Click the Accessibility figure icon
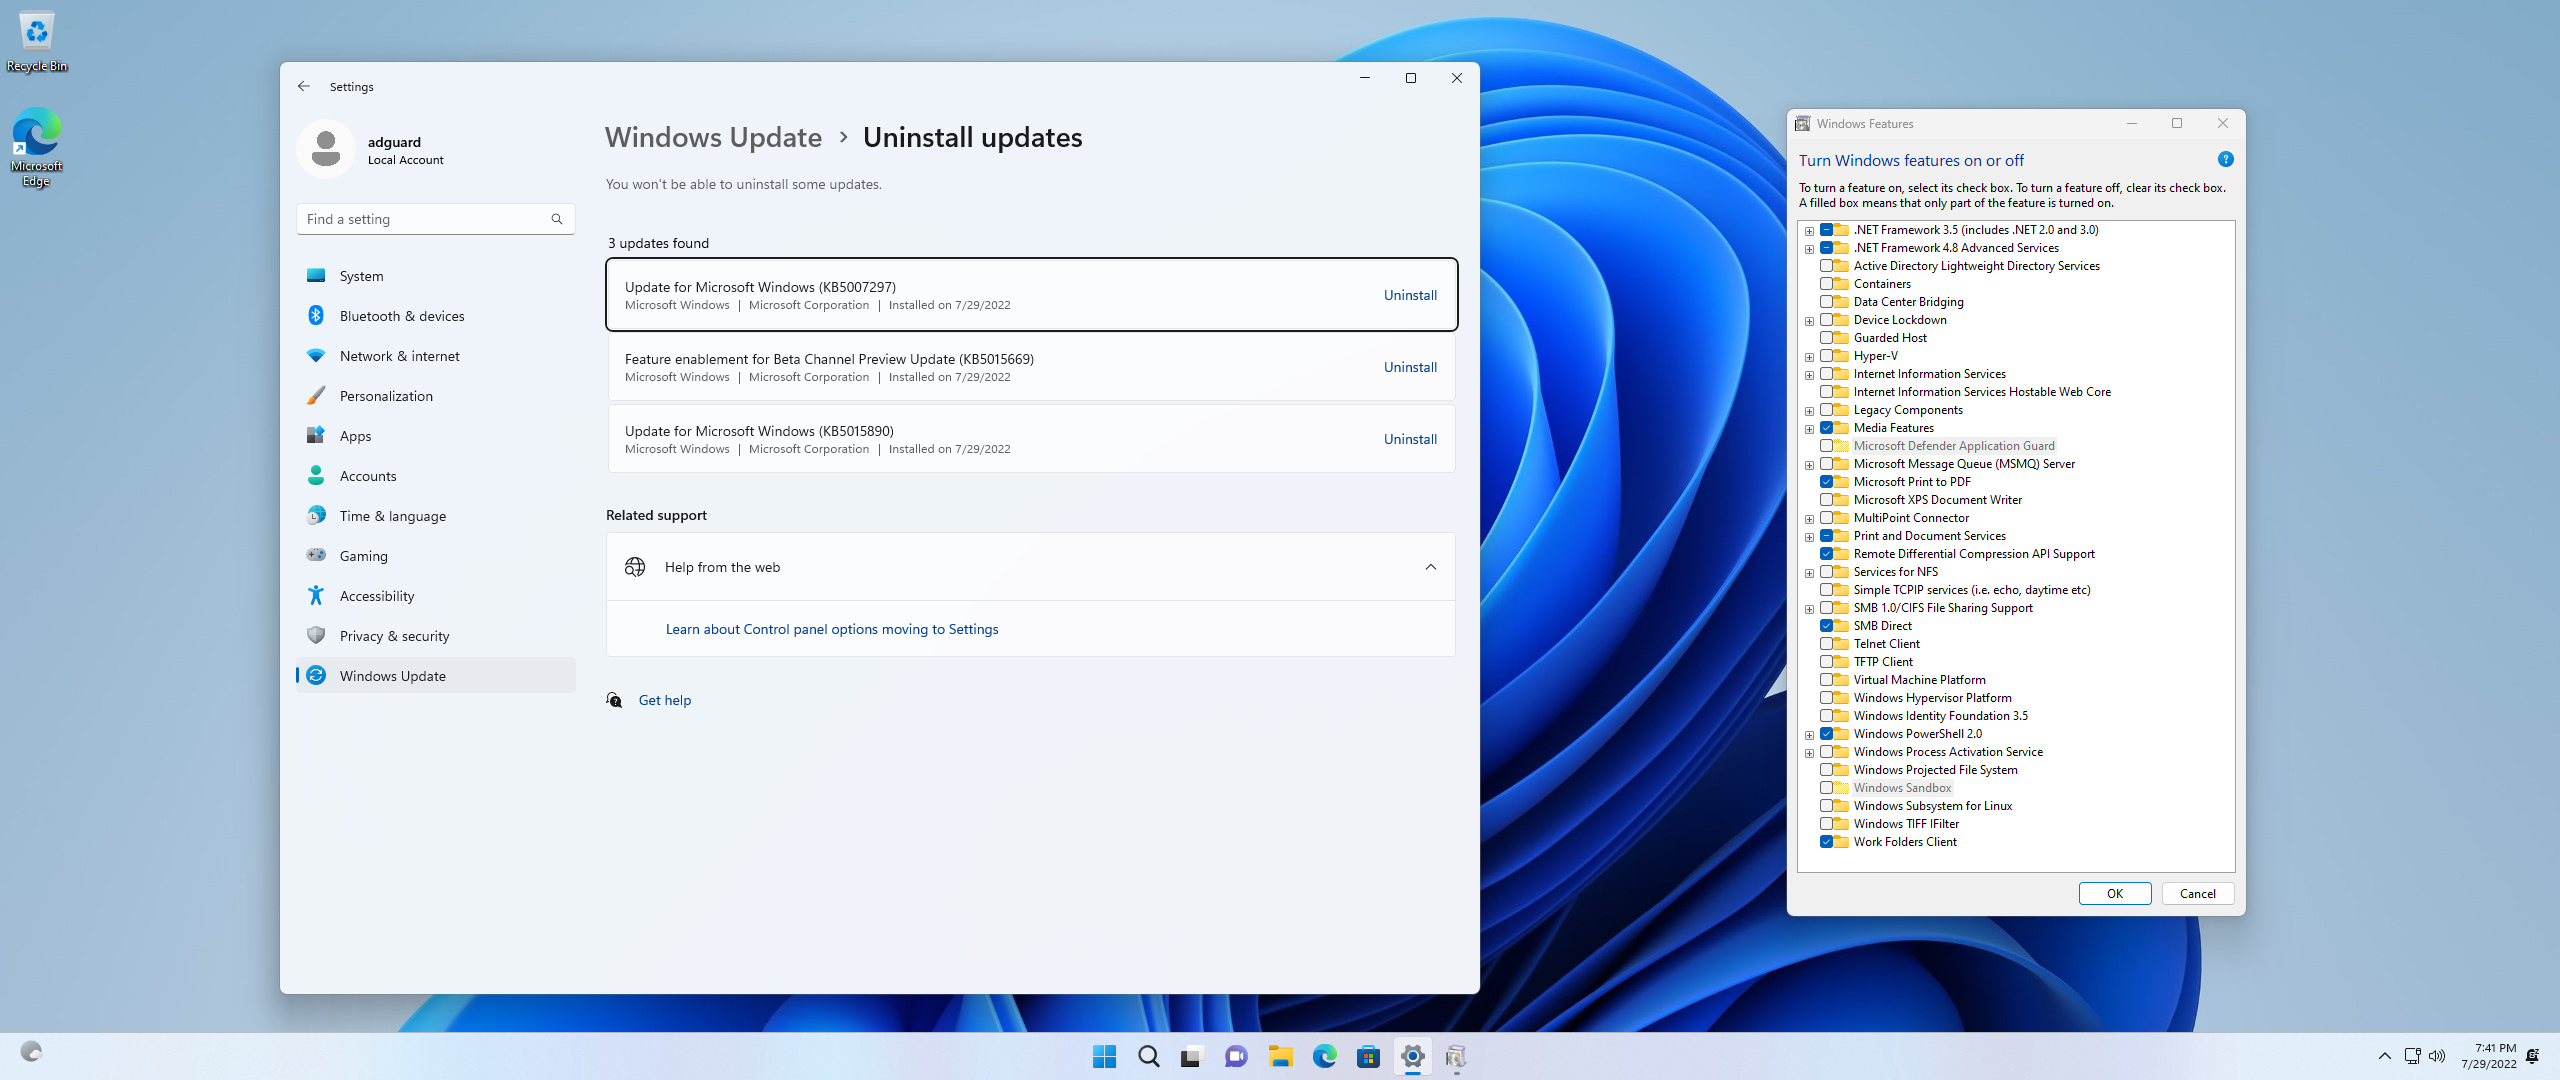2560x1080 pixels. (x=316, y=596)
